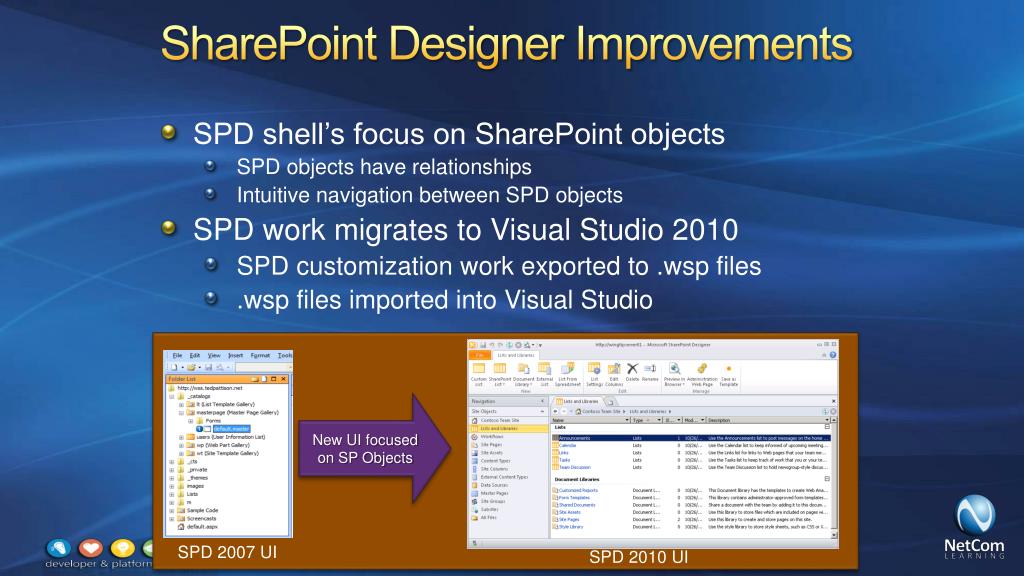This screenshot has width=1024, height=576.
Task: Select Lists and Libraries ribbon tab
Action: pos(516,355)
